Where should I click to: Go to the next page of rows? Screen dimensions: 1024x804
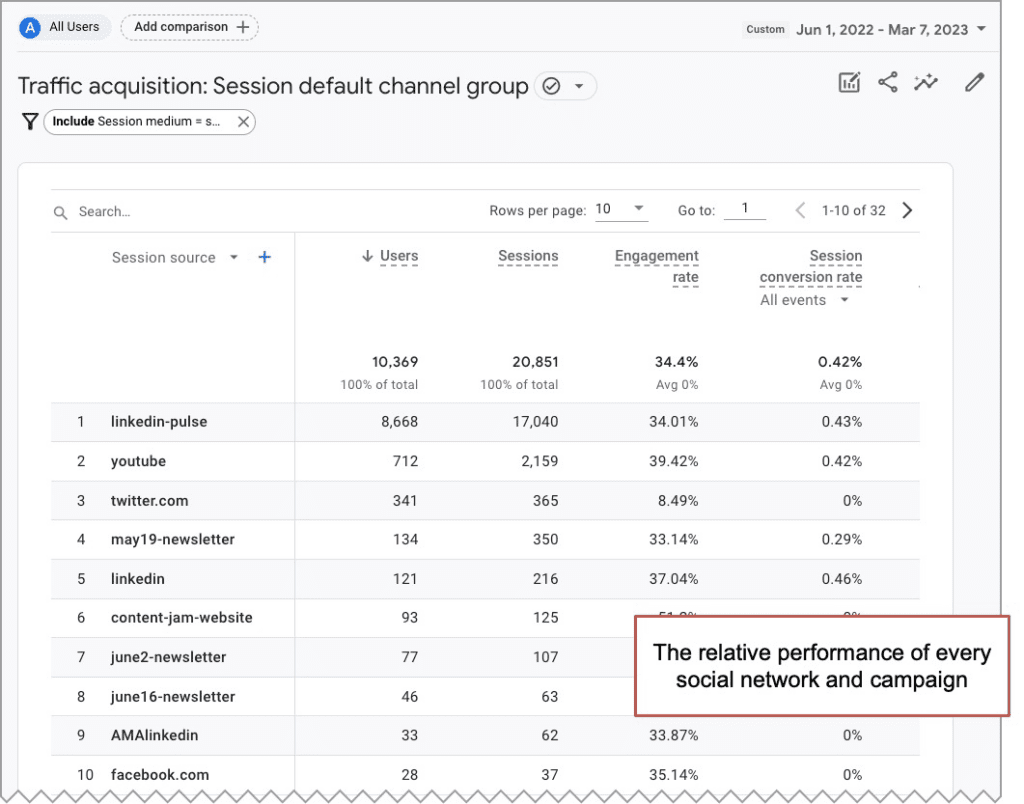(x=907, y=210)
